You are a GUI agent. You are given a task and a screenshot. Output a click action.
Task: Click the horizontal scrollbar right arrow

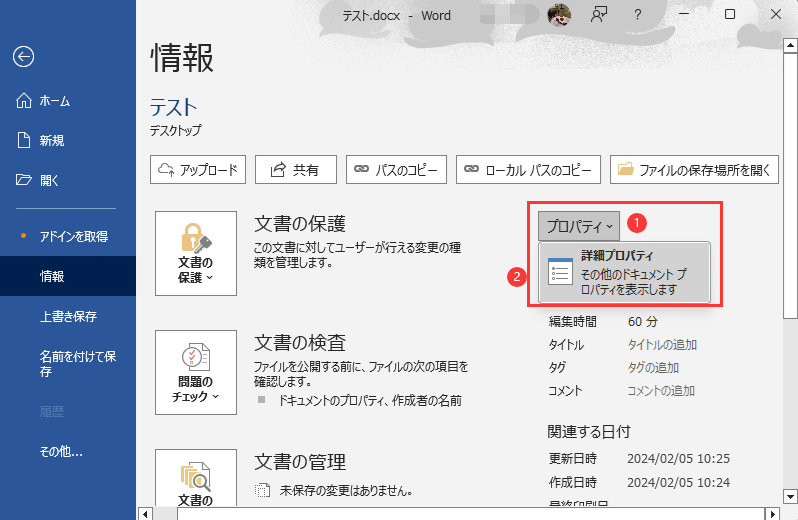coord(773,514)
